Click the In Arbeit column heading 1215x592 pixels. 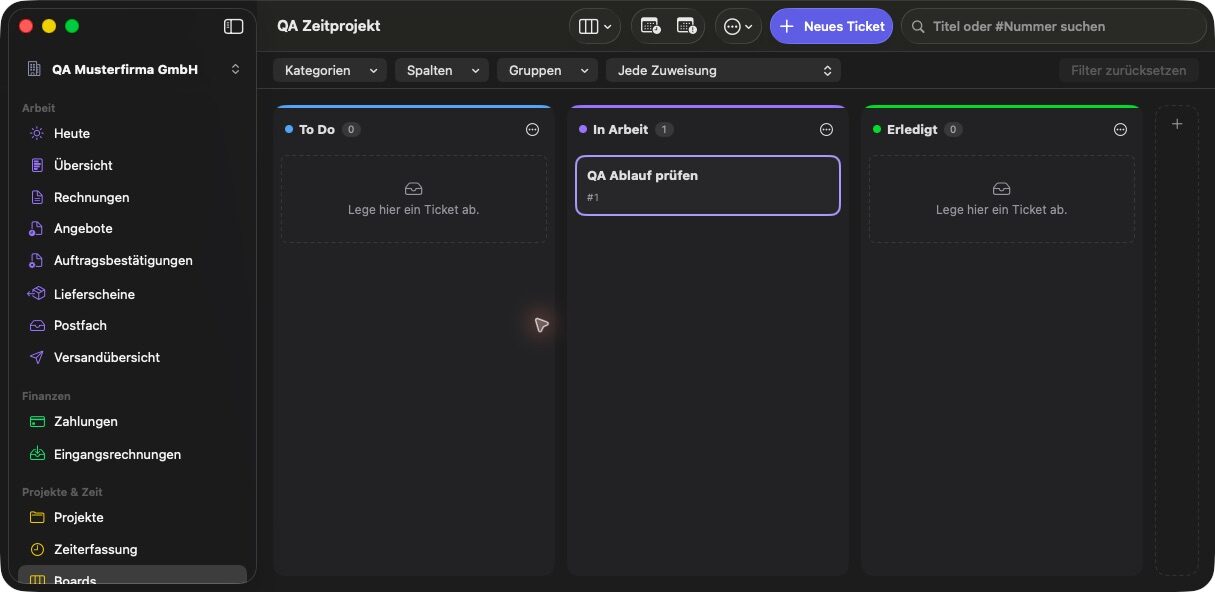coord(620,129)
